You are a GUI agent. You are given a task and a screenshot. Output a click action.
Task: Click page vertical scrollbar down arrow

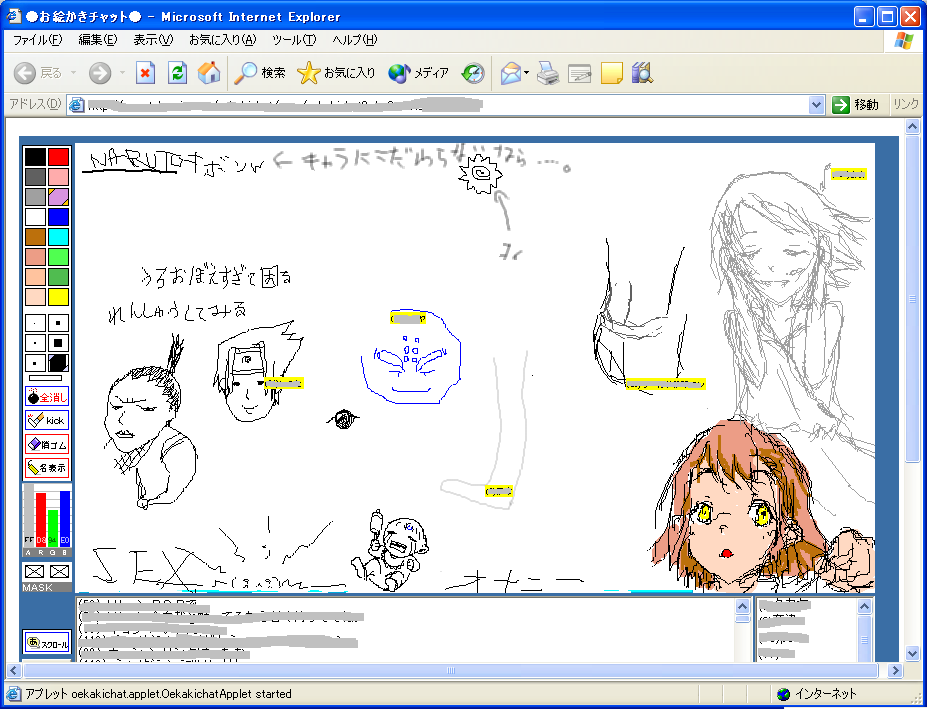pyautogui.click(x=912, y=653)
